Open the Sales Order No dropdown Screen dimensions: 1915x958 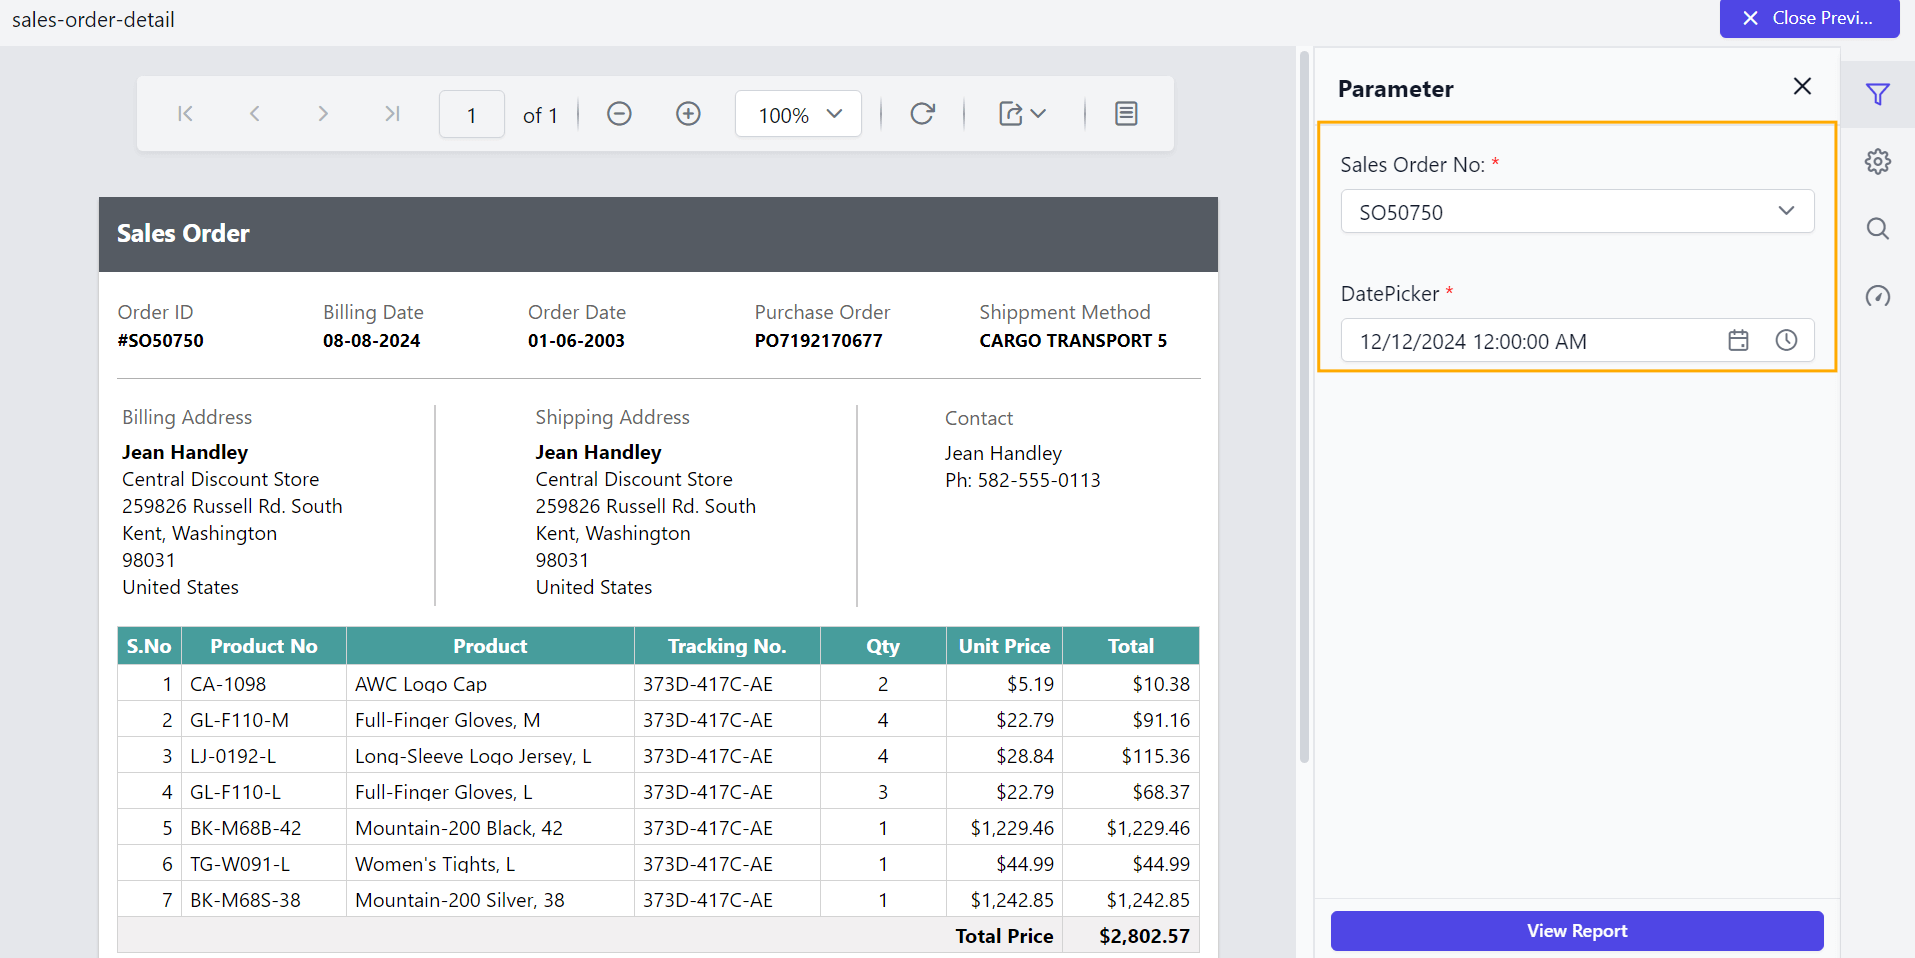1785,211
